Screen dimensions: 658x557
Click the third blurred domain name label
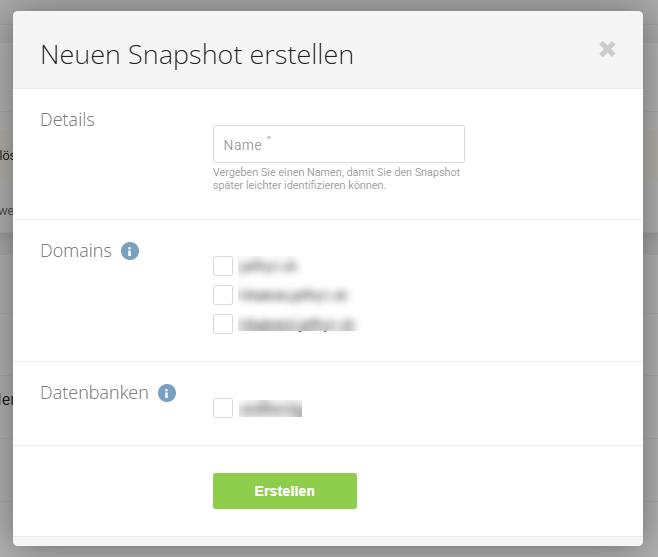pos(297,324)
